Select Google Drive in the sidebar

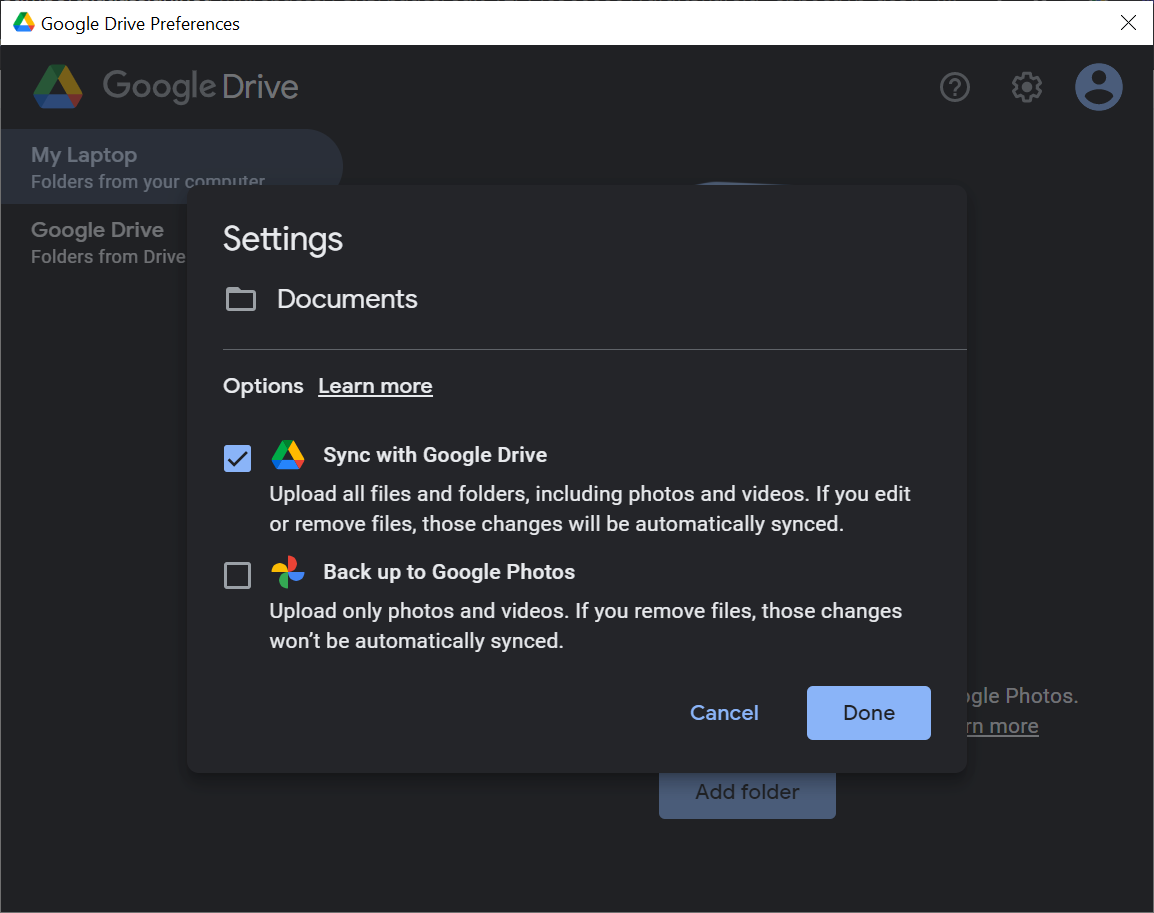pos(96,242)
